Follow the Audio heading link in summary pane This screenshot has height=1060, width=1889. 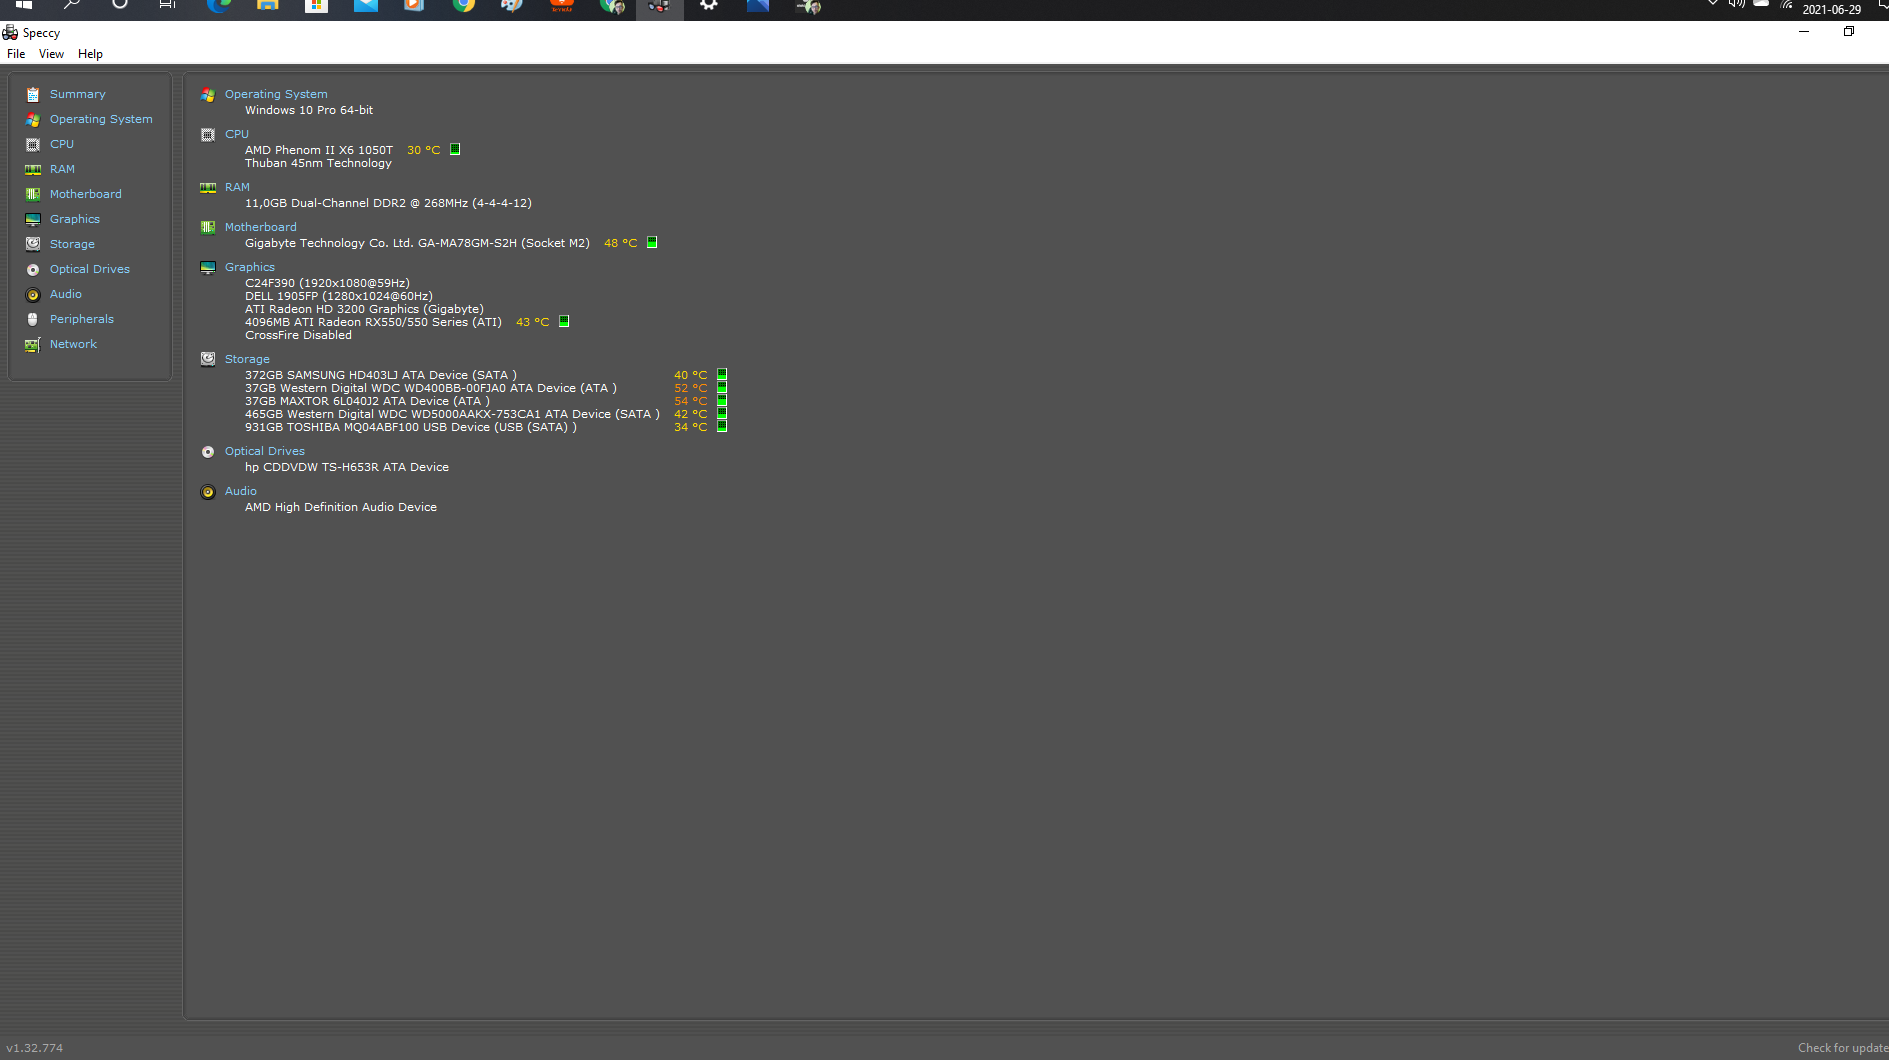tap(240, 491)
